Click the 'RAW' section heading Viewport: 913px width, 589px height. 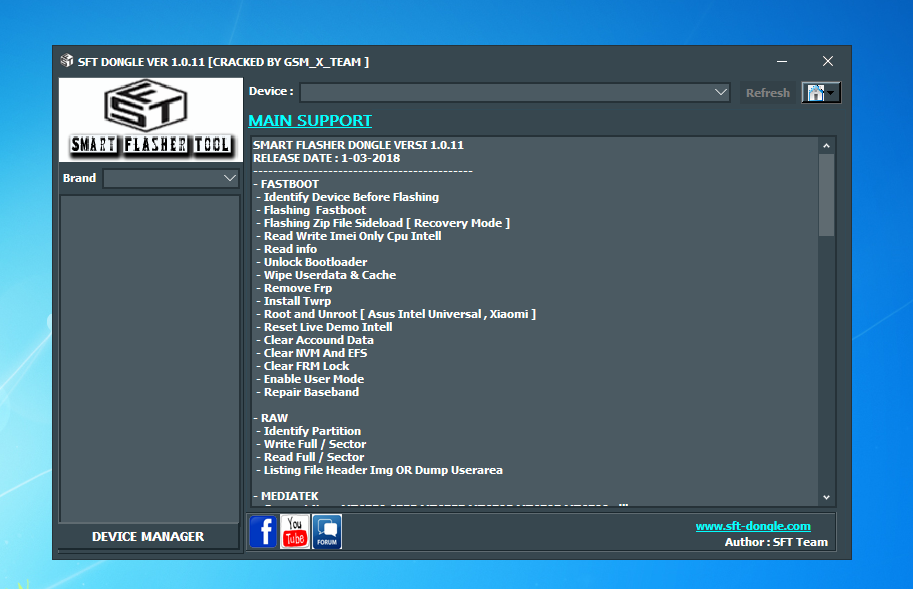click(271, 418)
